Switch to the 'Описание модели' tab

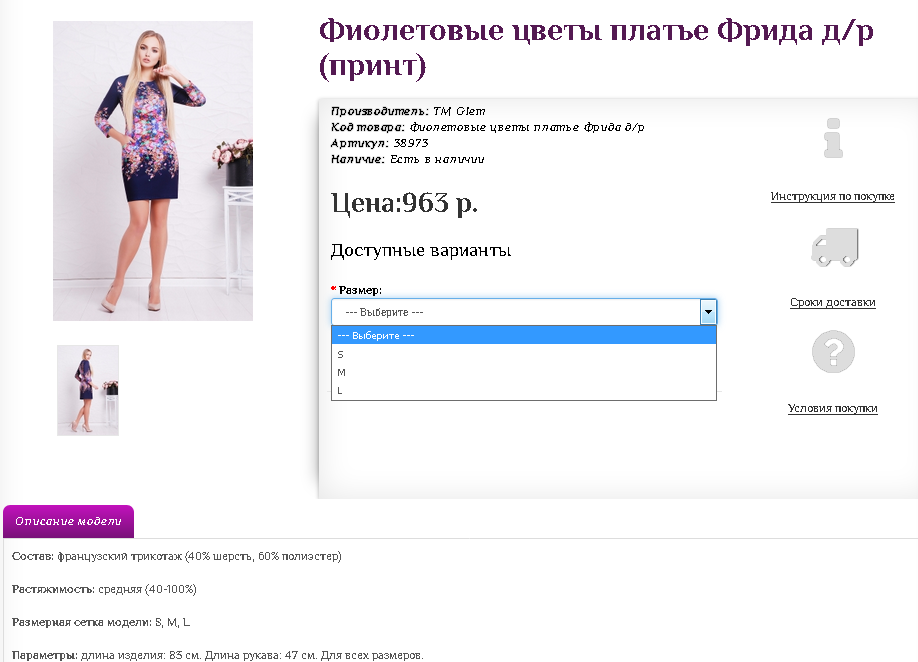[68, 521]
